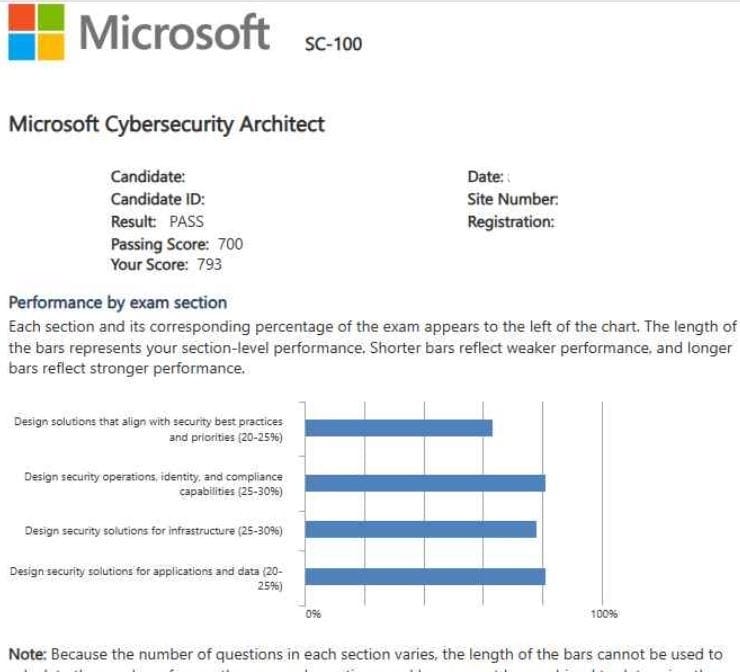Select the infrastructure security solutions bar

(x=421, y=530)
